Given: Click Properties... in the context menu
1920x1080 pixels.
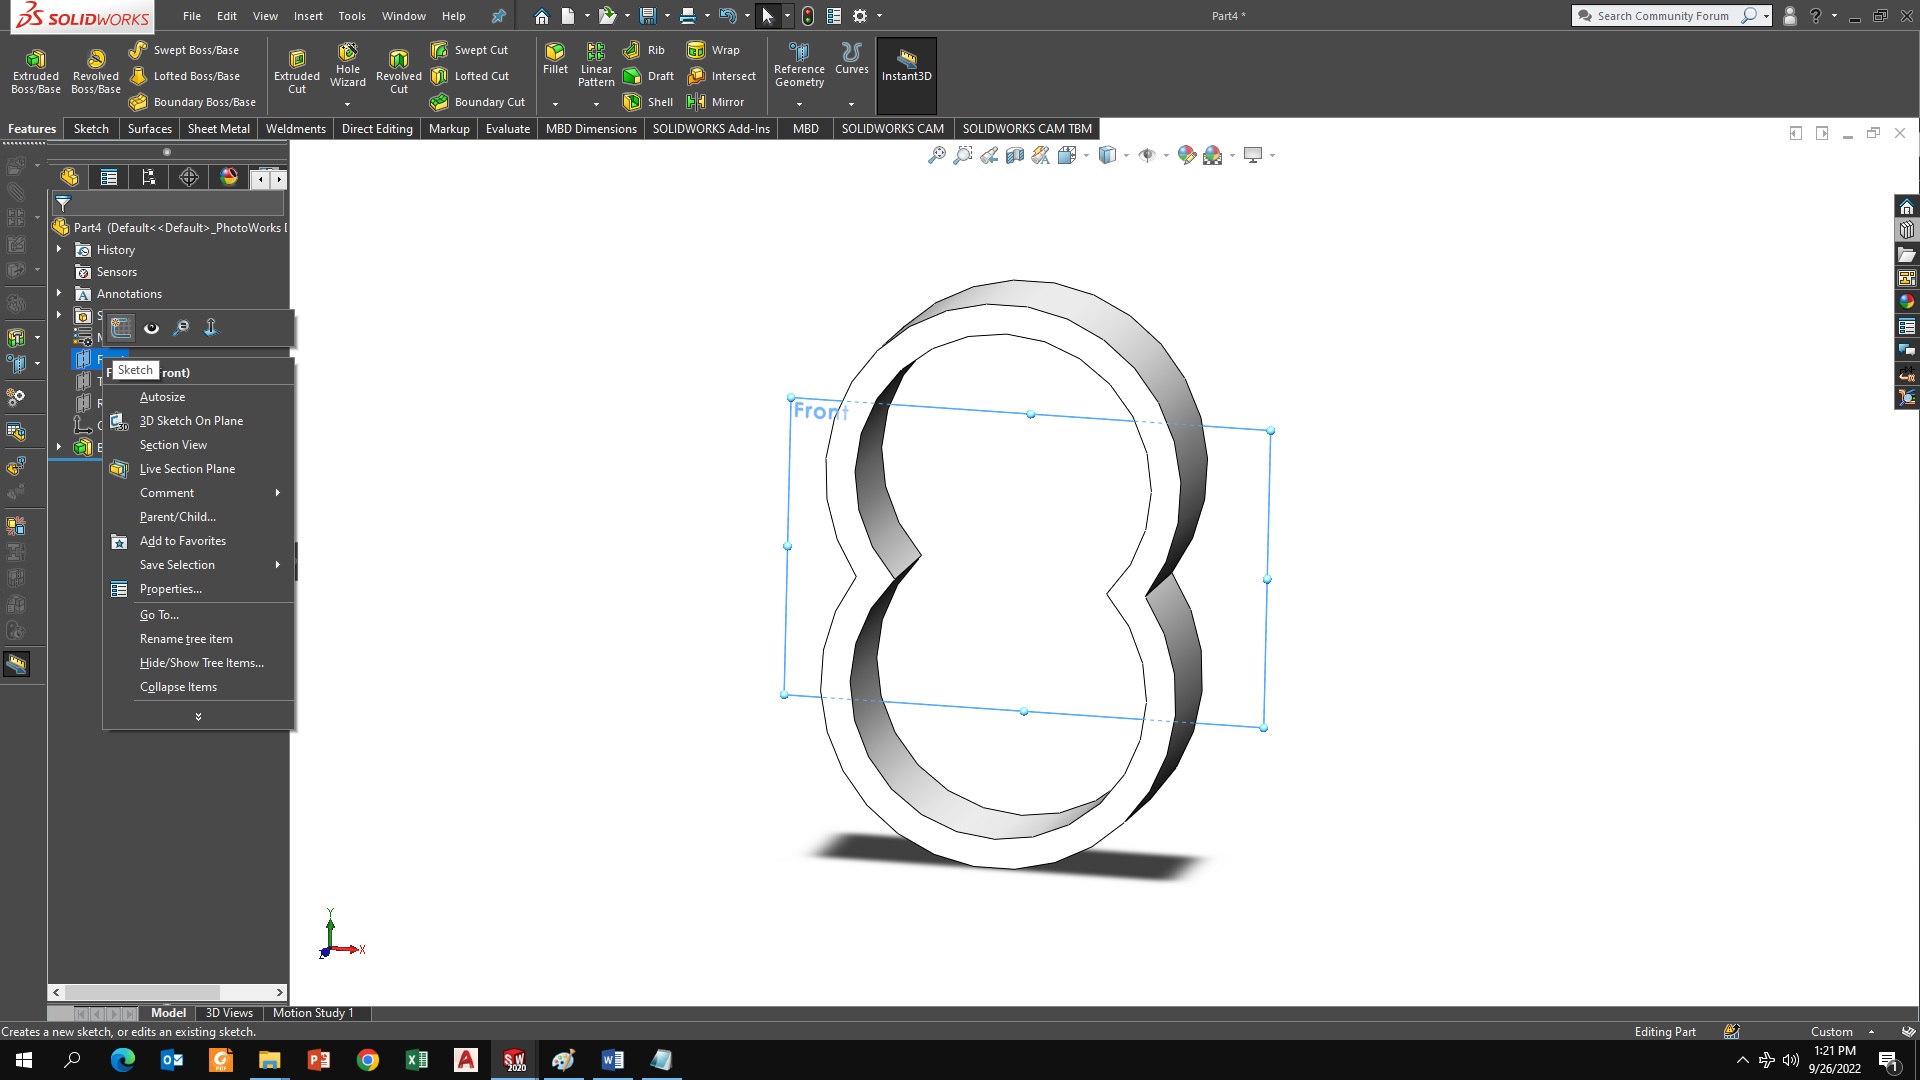Looking at the screenshot, I should pos(170,589).
